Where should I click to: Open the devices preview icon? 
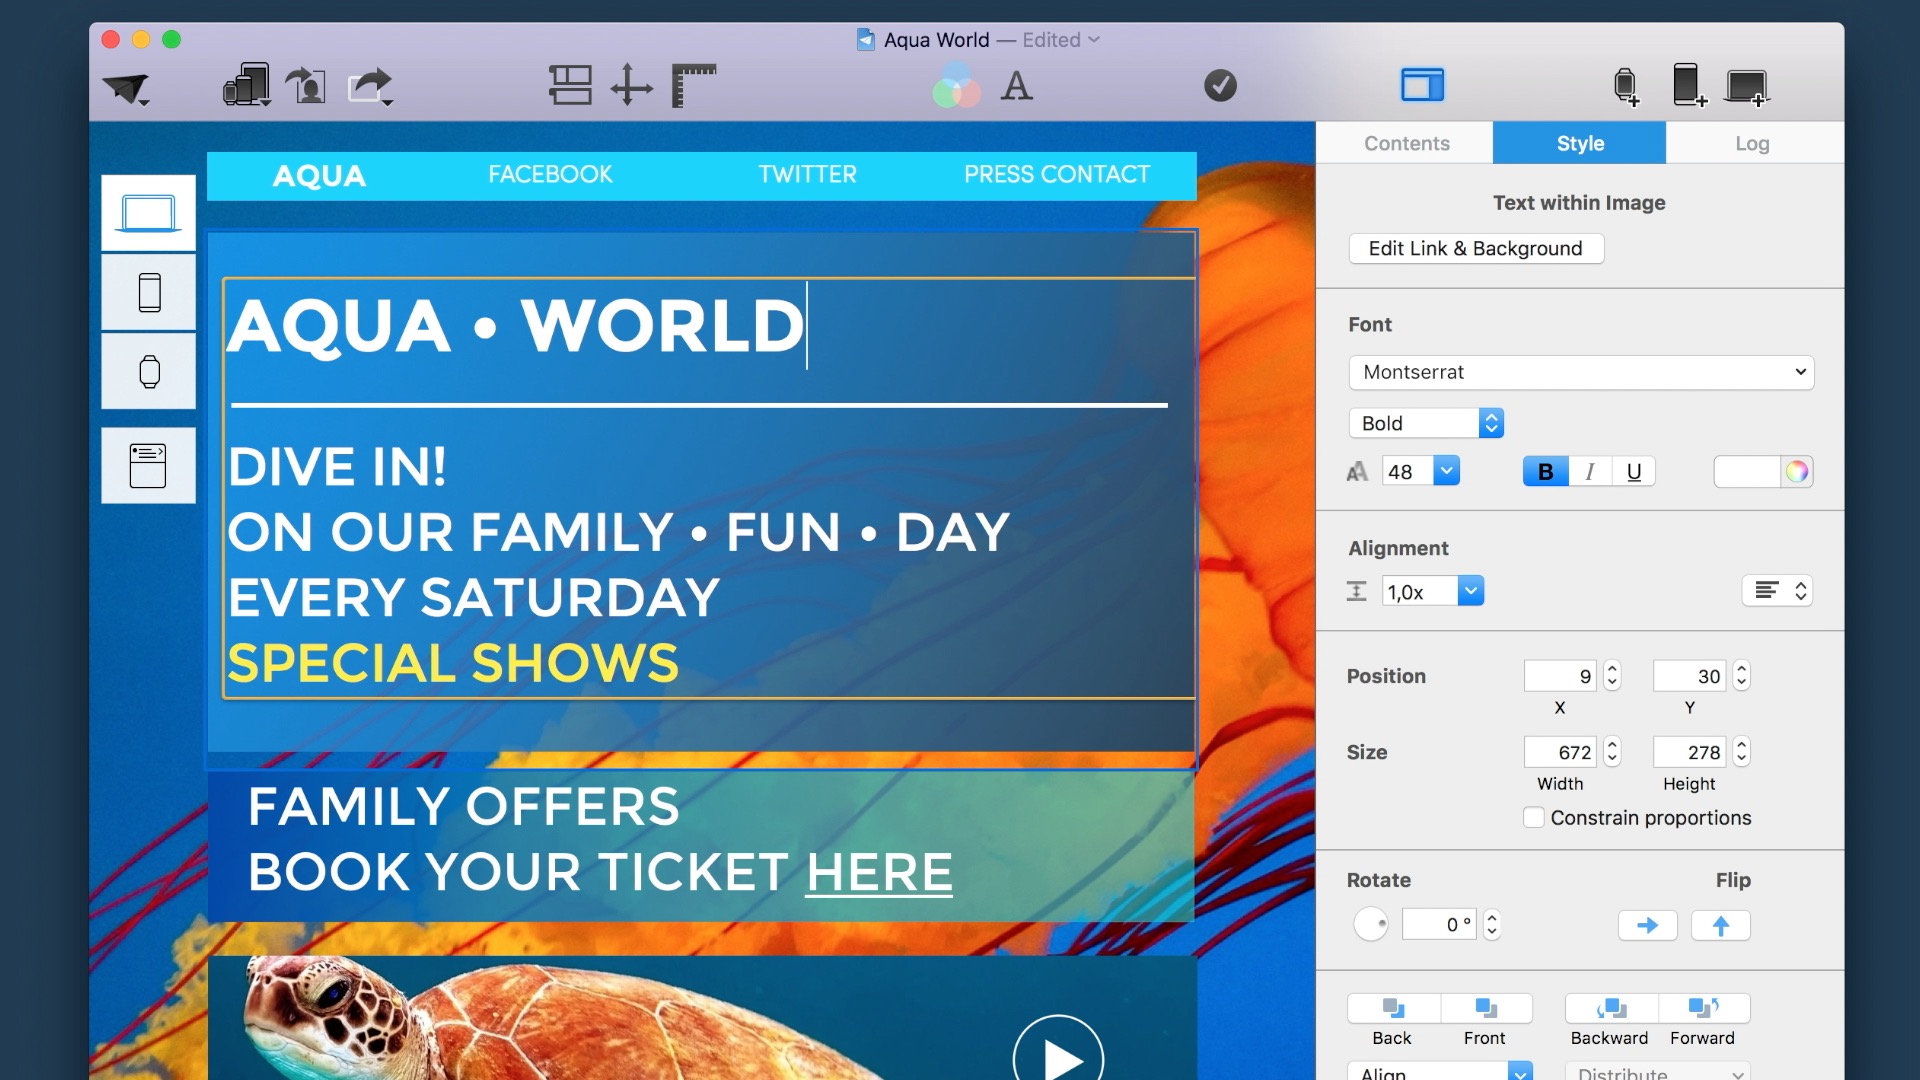click(x=246, y=85)
